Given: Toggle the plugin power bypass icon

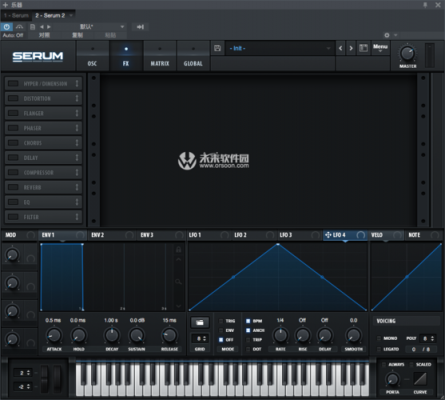Looking at the screenshot, I should [7, 27].
